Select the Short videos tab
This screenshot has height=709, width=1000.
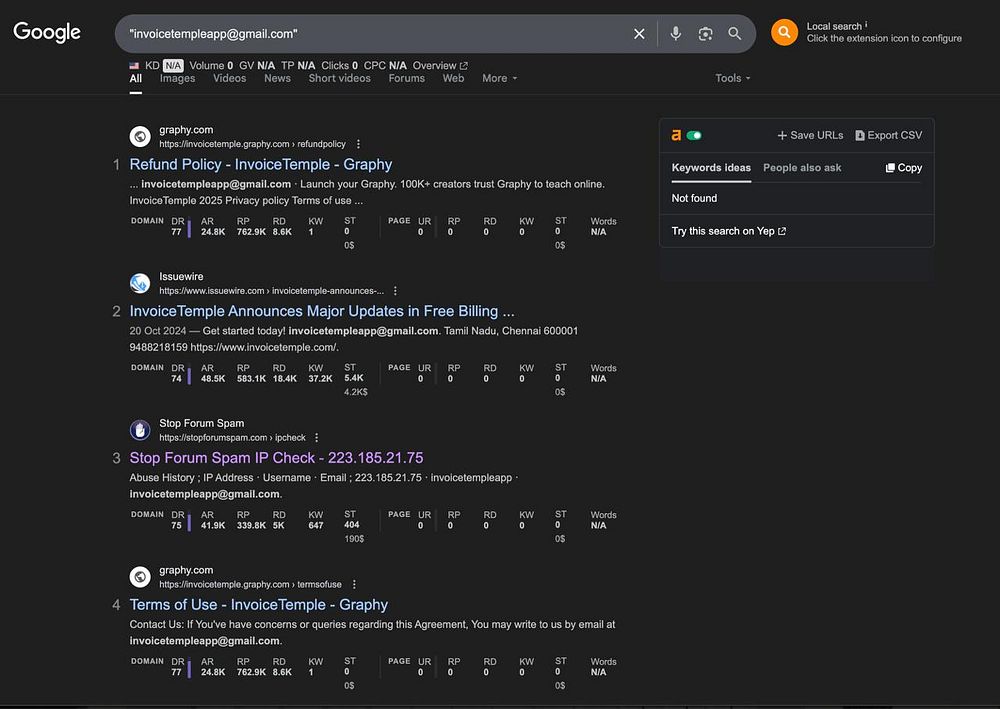tap(339, 78)
